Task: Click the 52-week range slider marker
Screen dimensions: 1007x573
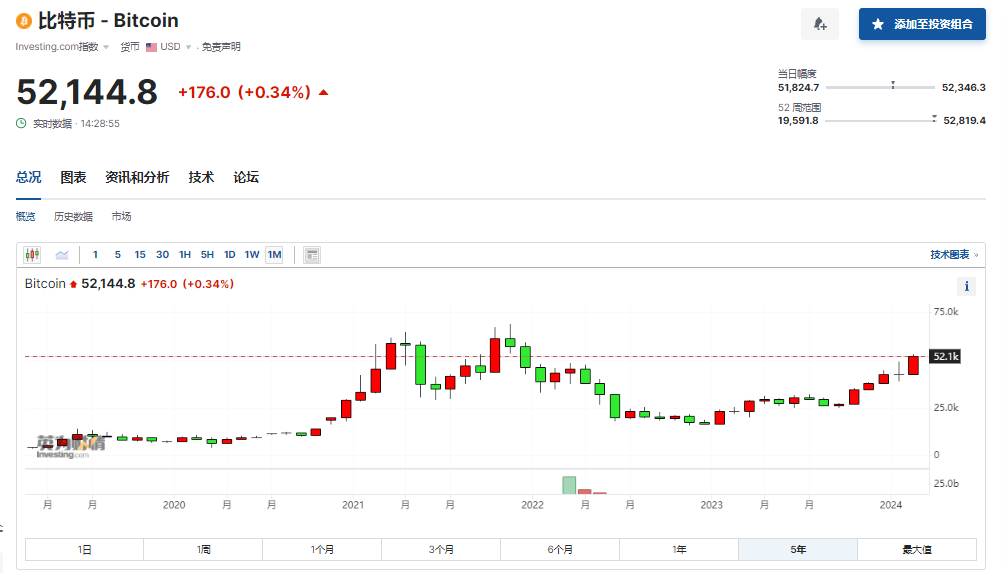Action: pyautogui.click(x=933, y=119)
